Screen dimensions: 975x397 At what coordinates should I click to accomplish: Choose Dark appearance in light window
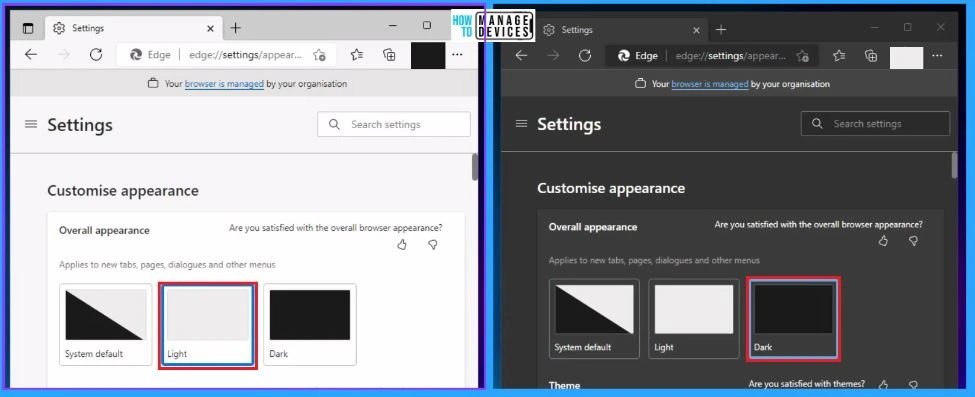tap(310, 324)
